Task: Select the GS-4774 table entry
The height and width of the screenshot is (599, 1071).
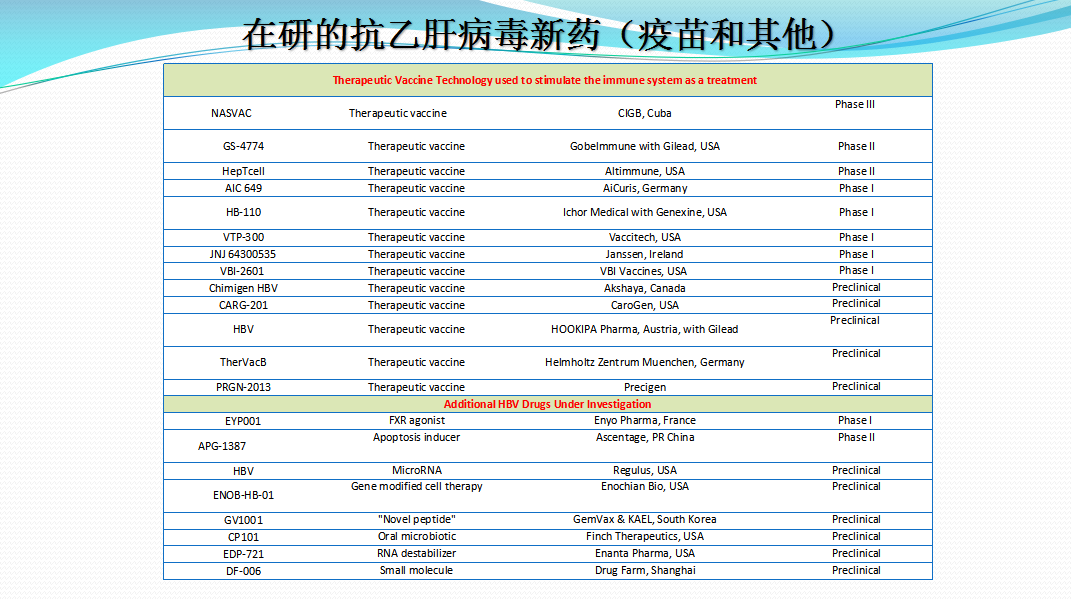Action: (x=243, y=146)
